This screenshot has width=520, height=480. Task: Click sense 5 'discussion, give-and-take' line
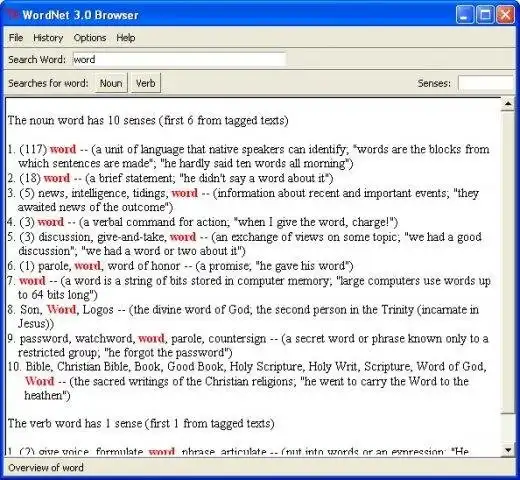tap(244, 244)
